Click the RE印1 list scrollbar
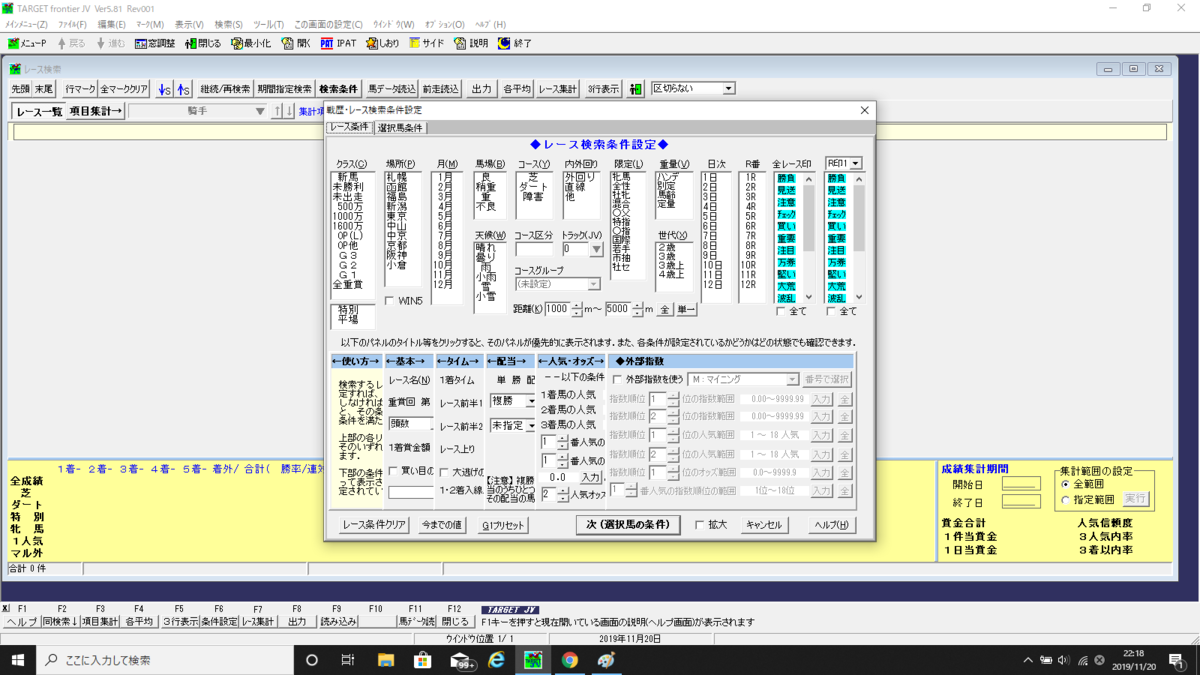The width and height of the screenshot is (1200, 675). (x=858, y=238)
